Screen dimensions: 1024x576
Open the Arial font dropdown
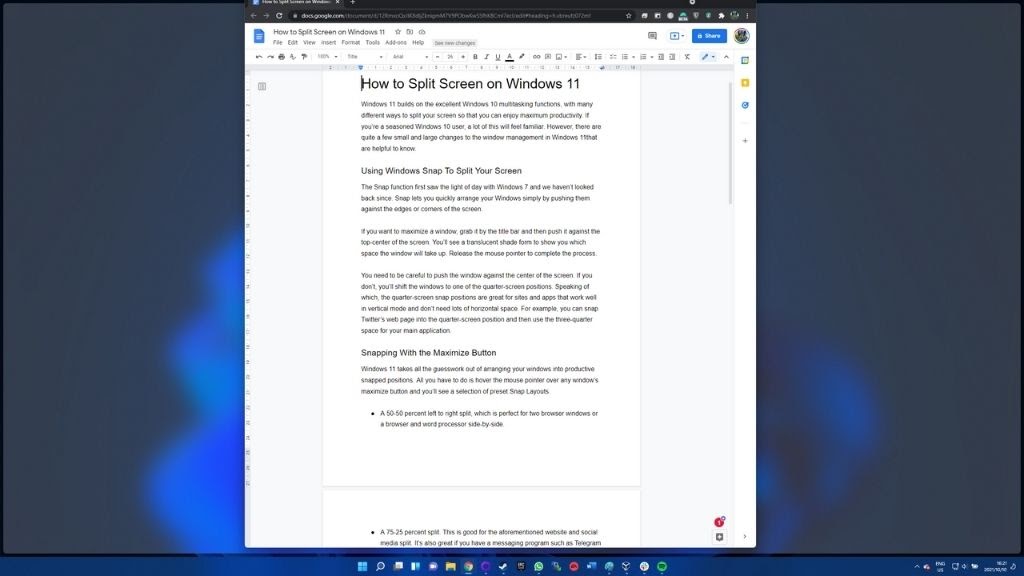click(x=410, y=57)
